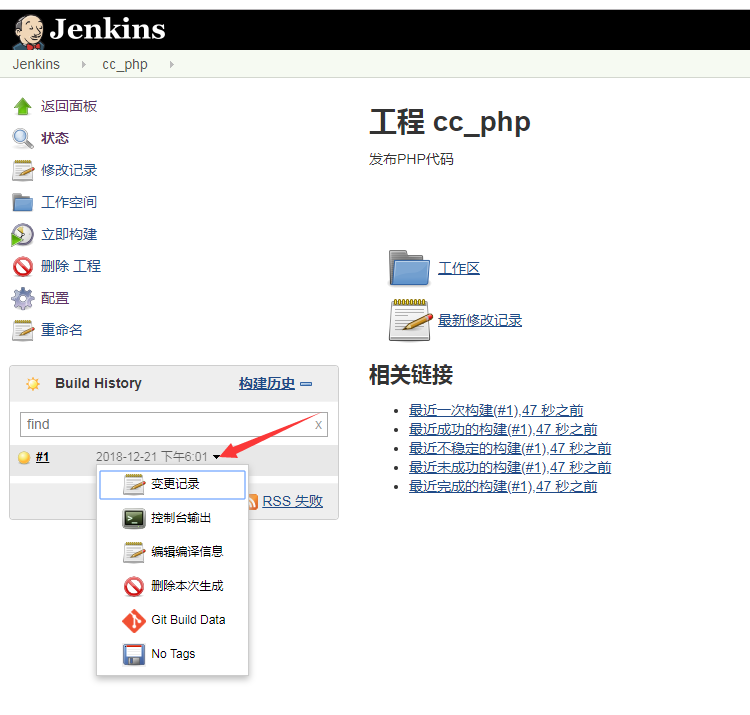Go to 返回面板 in the sidebar

click(69, 106)
